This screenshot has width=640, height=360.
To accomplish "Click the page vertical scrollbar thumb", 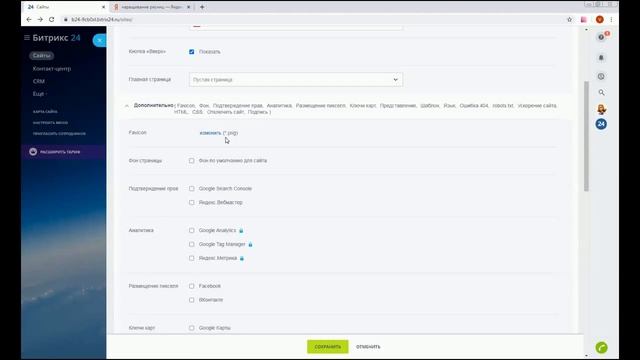I will (x=586, y=136).
